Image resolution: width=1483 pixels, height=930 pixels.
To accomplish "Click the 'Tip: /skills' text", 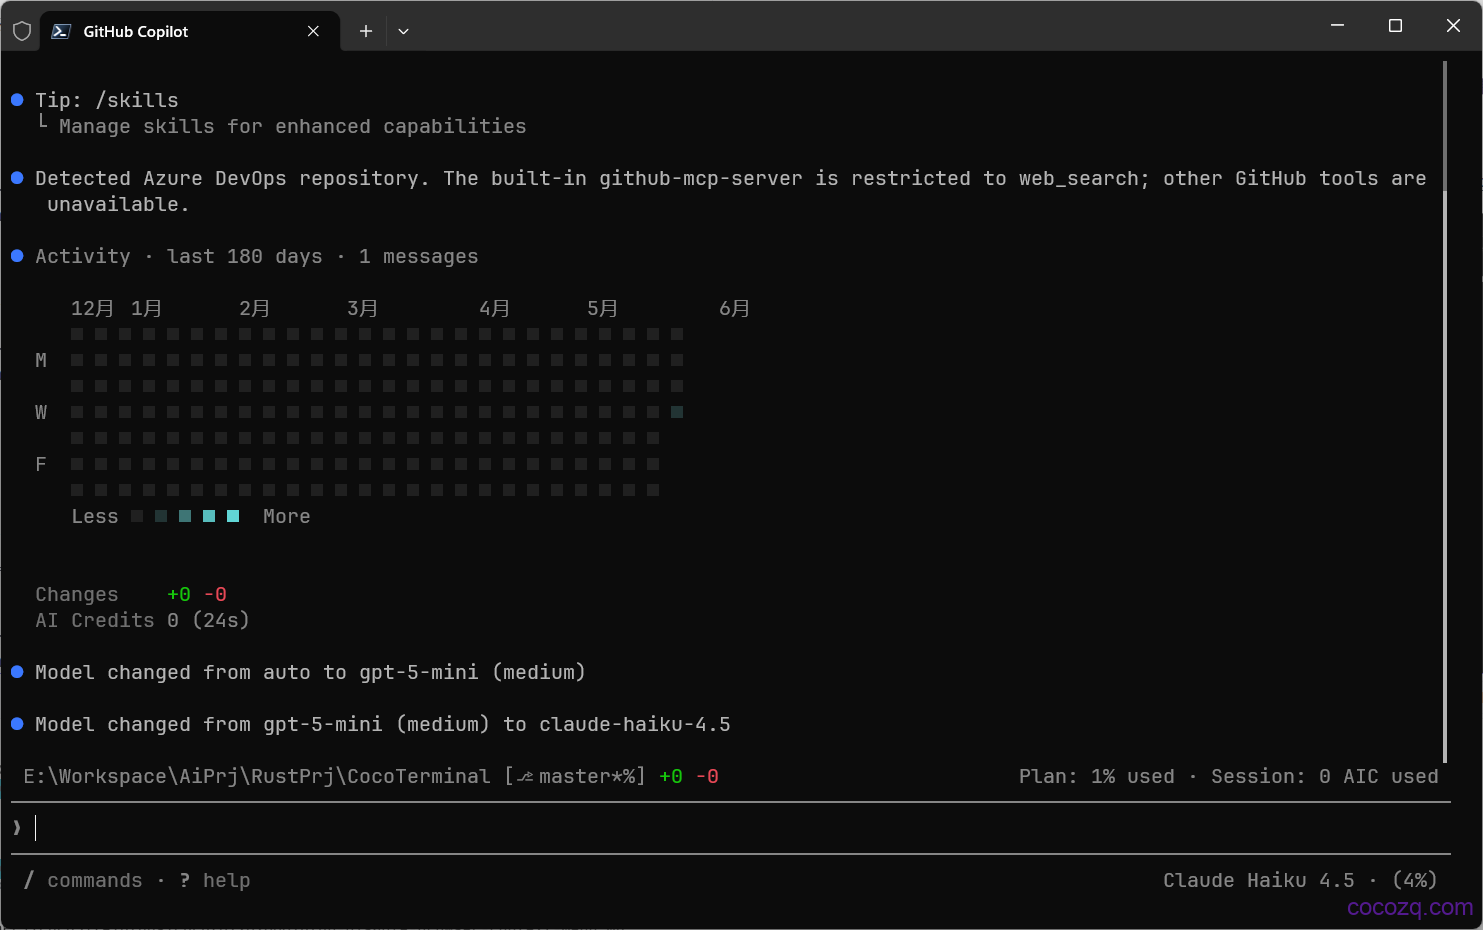I will pos(107,100).
